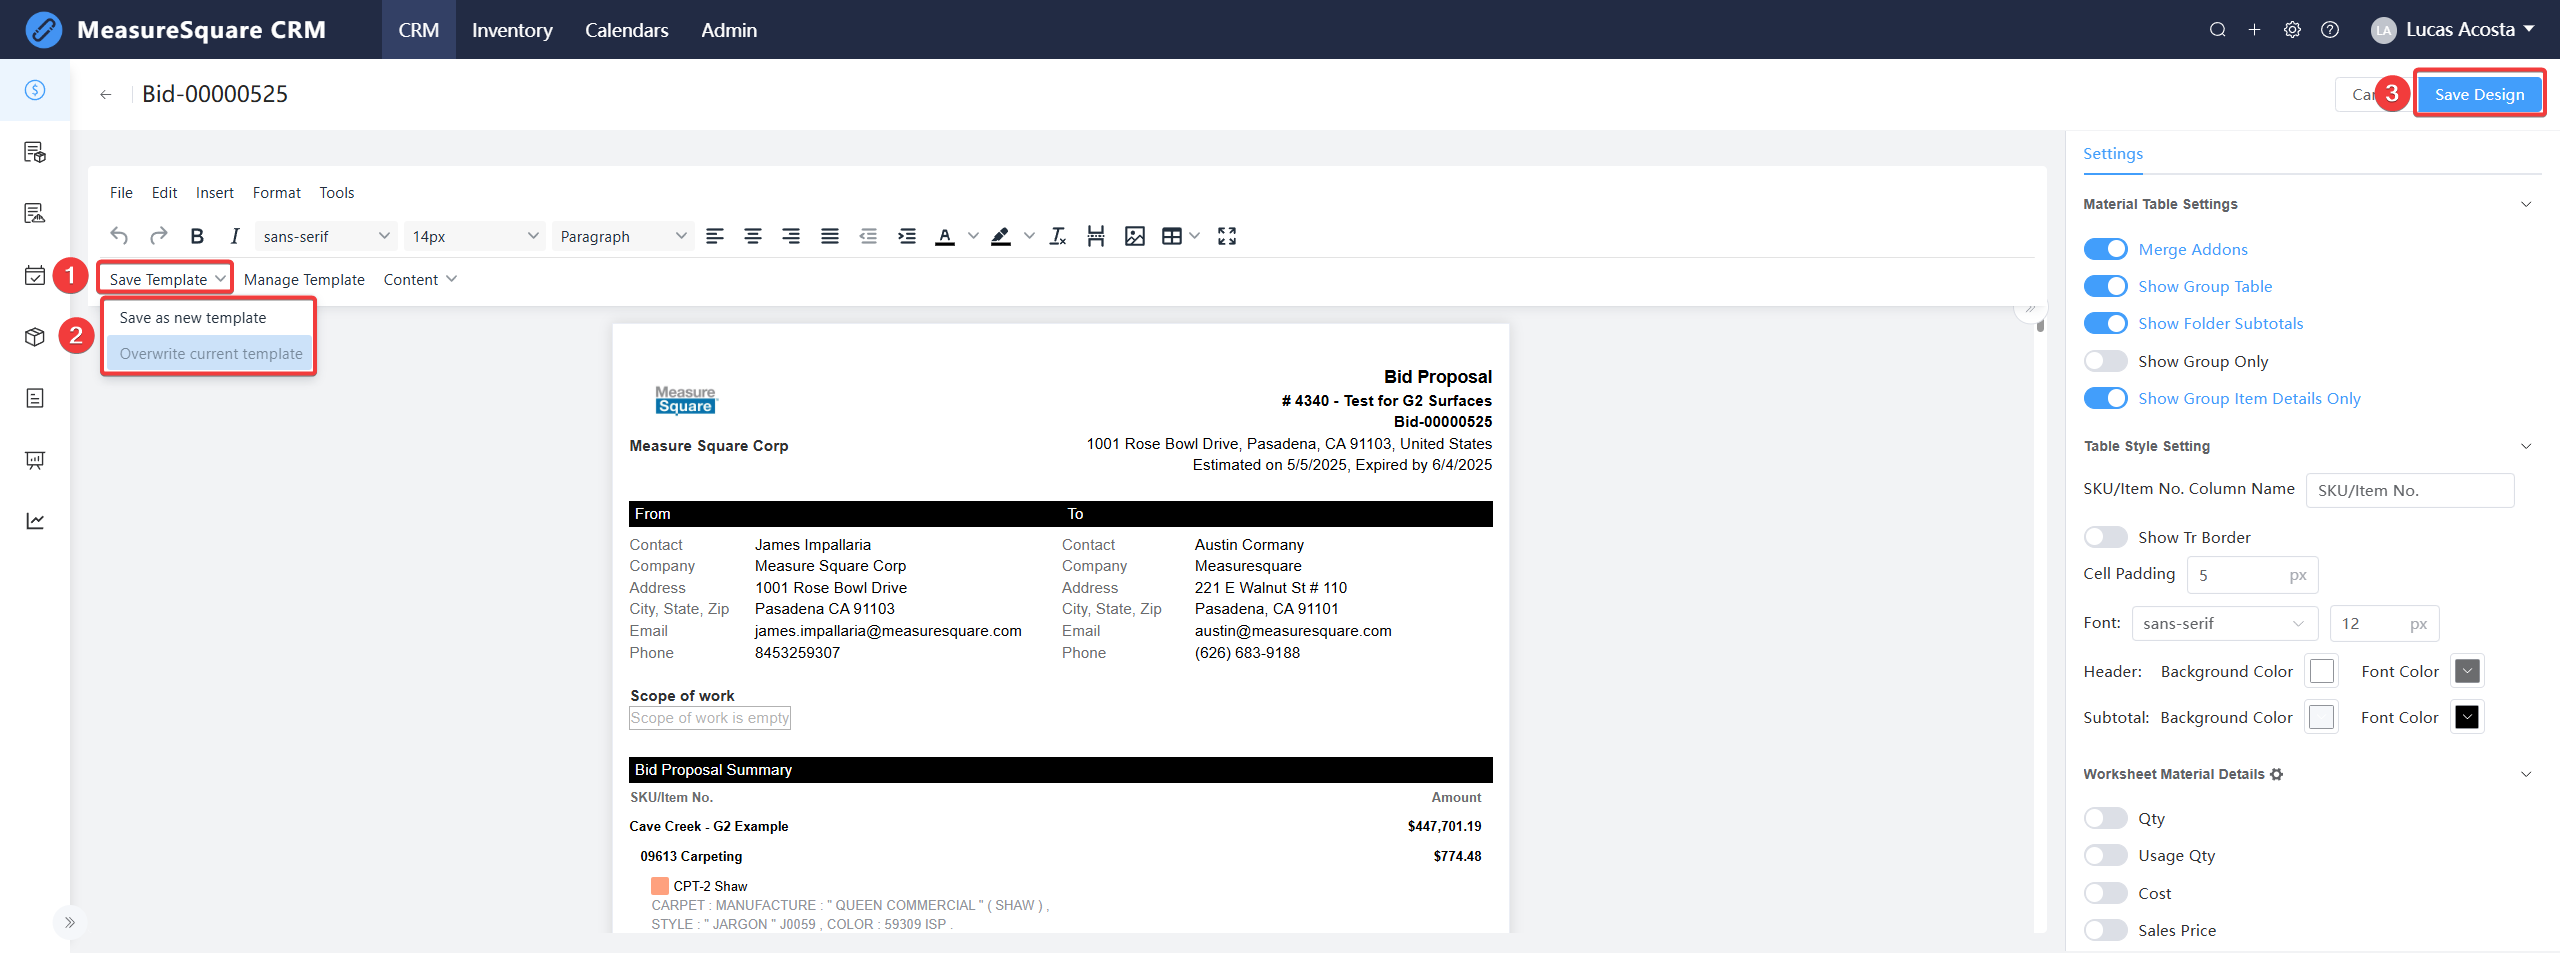Toggle bold formatting
The height and width of the screenshot is (953, 2560).
point(197,236)
